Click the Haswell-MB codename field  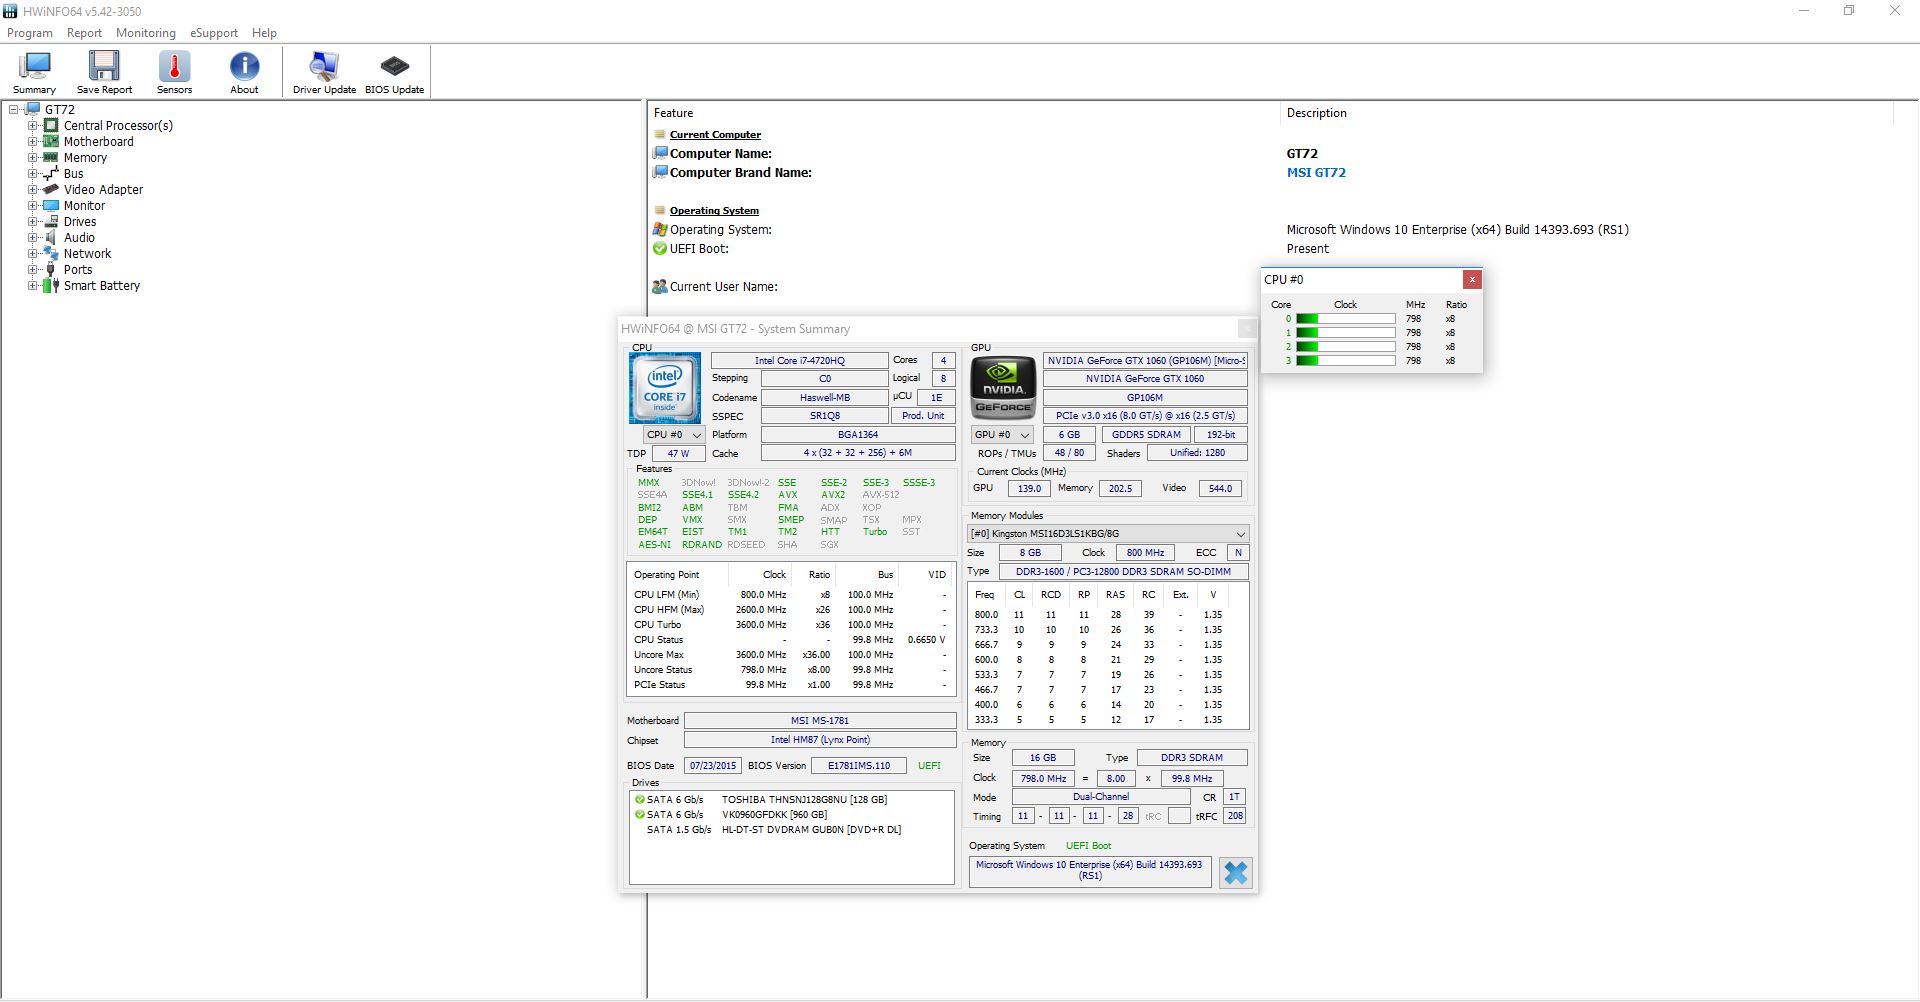[x=824, y=398]
